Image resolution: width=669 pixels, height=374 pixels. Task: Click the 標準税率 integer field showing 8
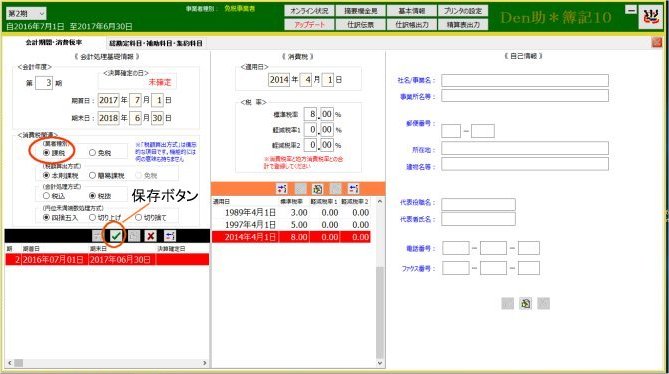[311, 114]
